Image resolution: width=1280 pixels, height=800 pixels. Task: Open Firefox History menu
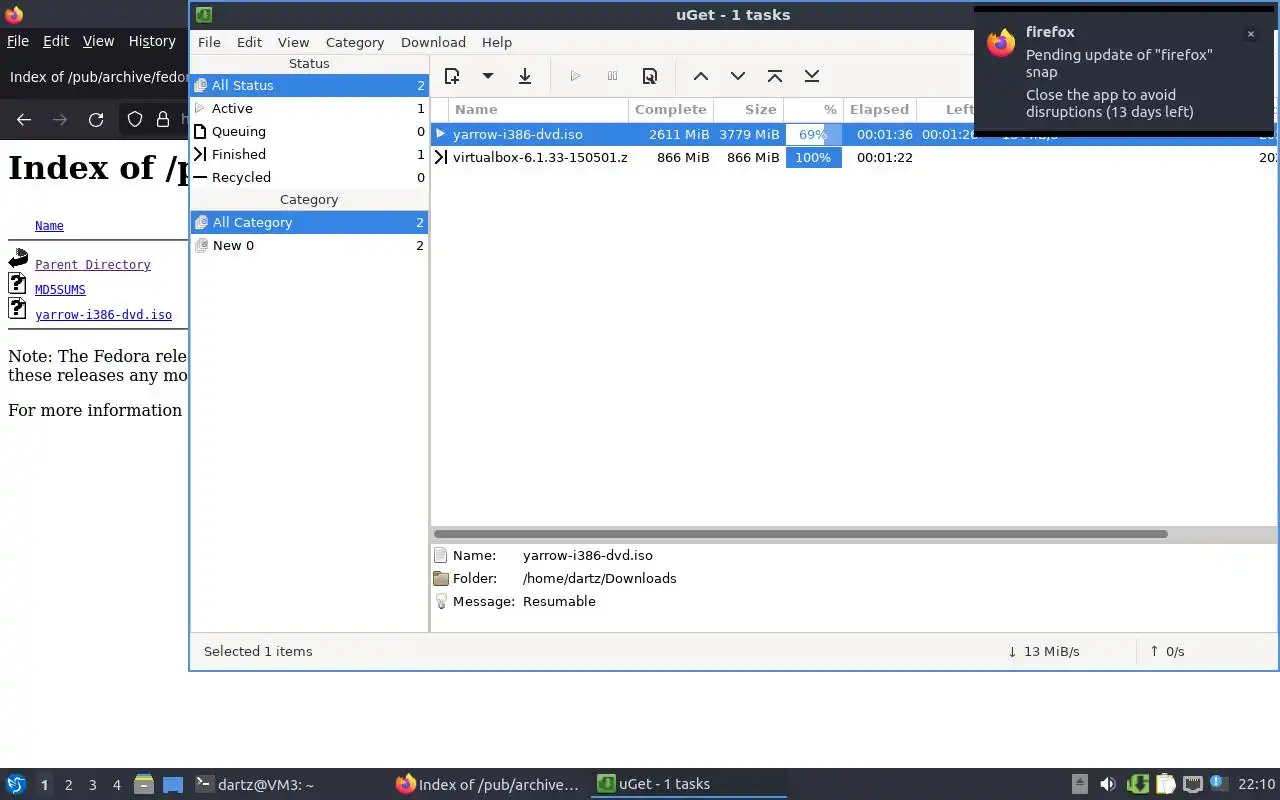pos(152,41)
